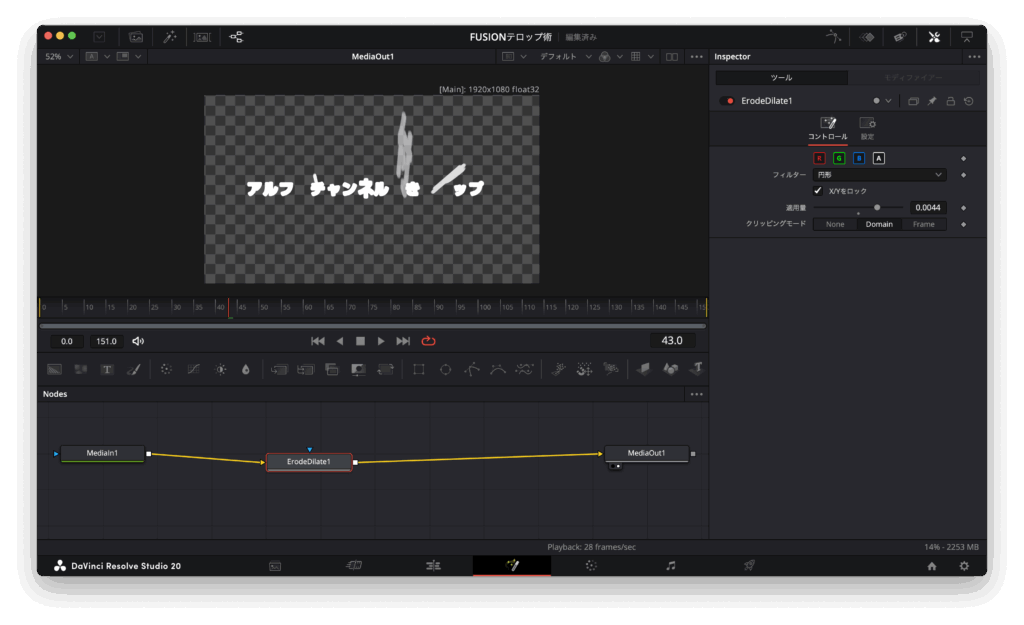This screenshot has height=625, width=1024.
Task: Open the Fusion page in the bottom bar
Action: 512,566
